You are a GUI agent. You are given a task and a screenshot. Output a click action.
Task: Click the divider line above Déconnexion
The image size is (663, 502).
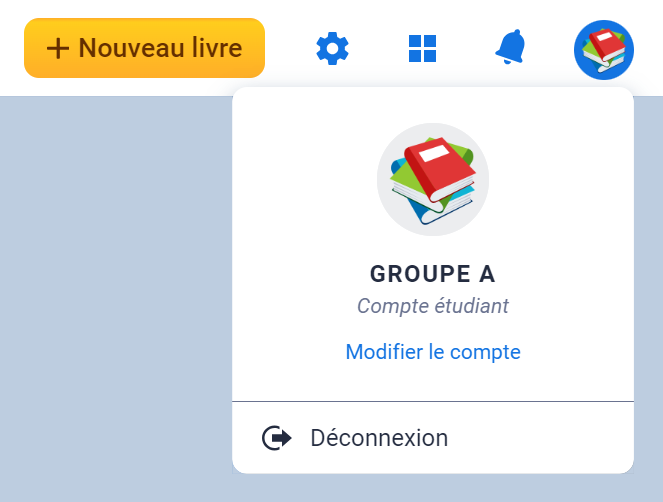pyautogui.click(x=433, y=401)
